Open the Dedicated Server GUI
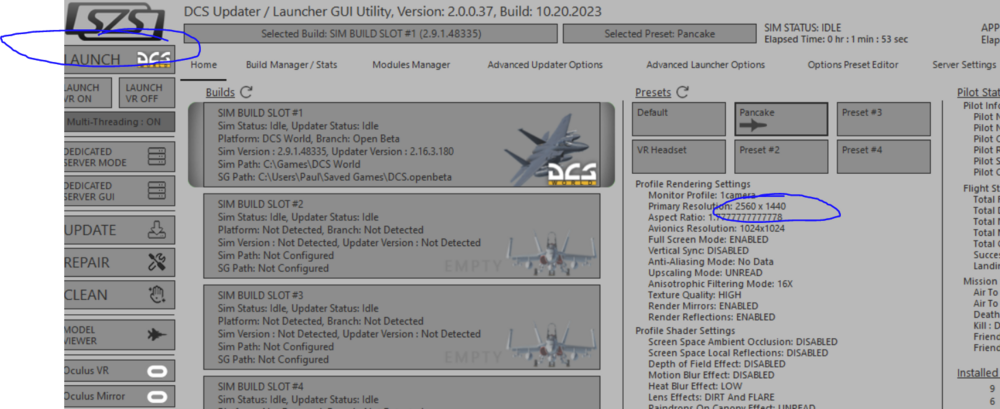This screenshot has width=1000, height=409. pyautogui.click(x=119, y=190)
